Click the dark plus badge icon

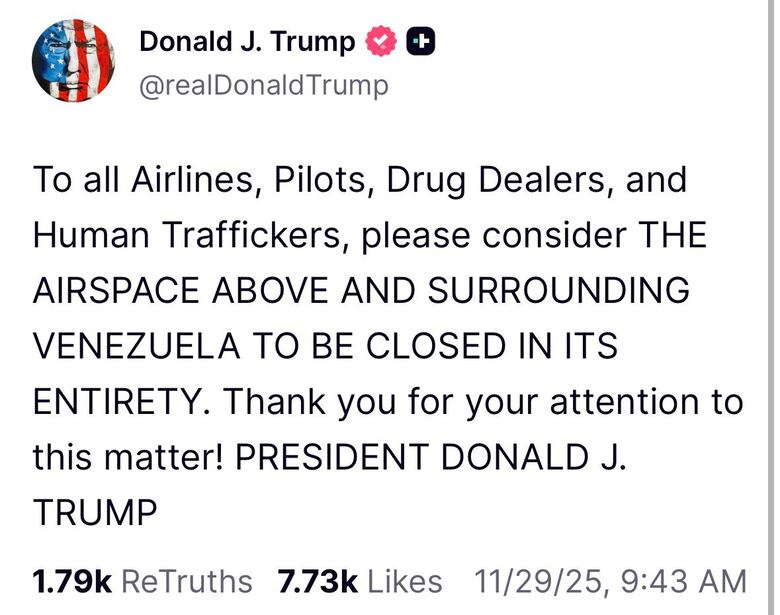point(421,42)
